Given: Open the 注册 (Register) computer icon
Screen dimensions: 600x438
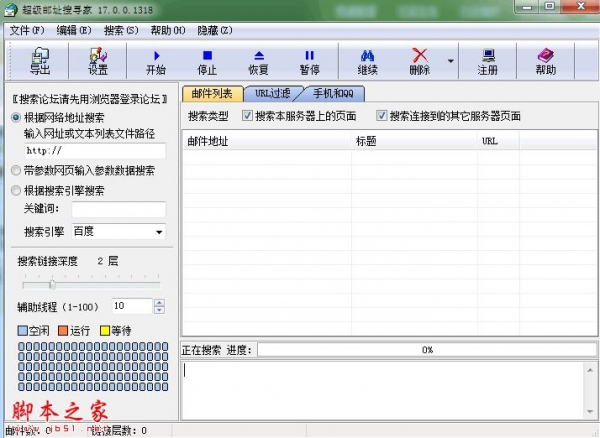Looking at the screenshot, I should (x=487, y=61).
